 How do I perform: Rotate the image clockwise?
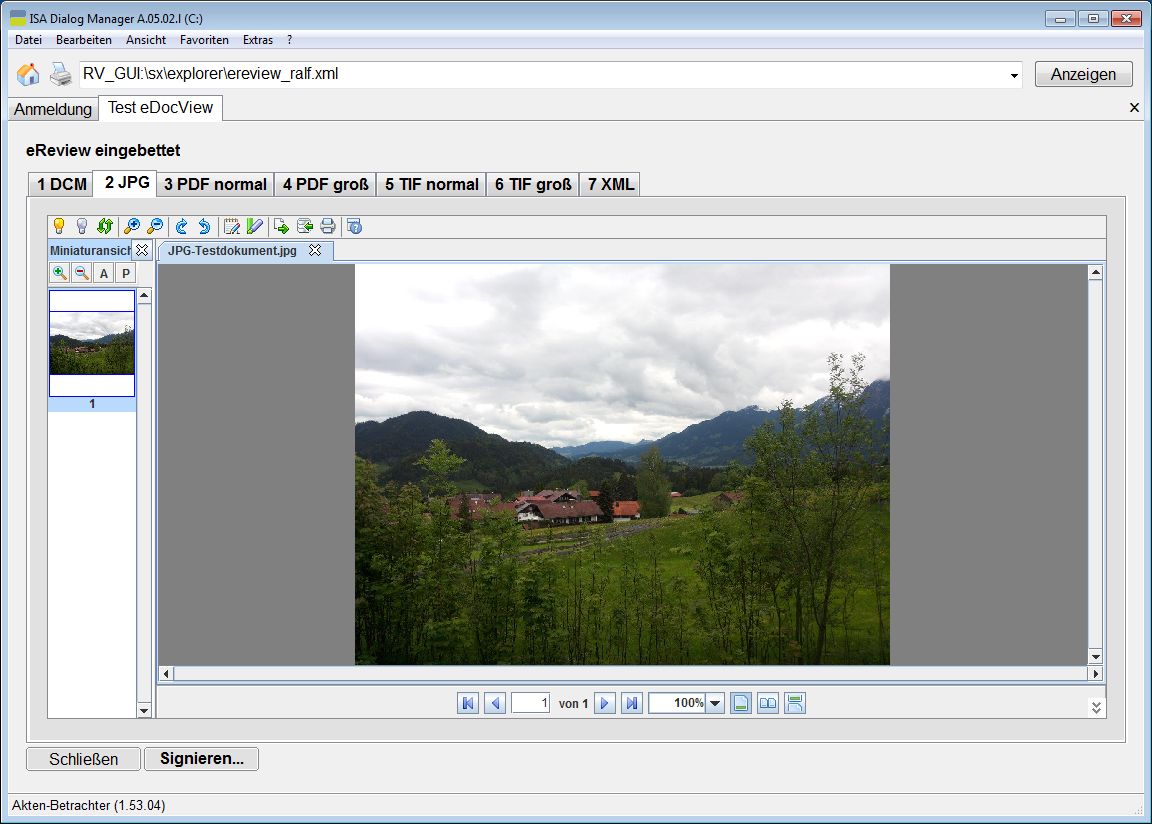[181, 226]
